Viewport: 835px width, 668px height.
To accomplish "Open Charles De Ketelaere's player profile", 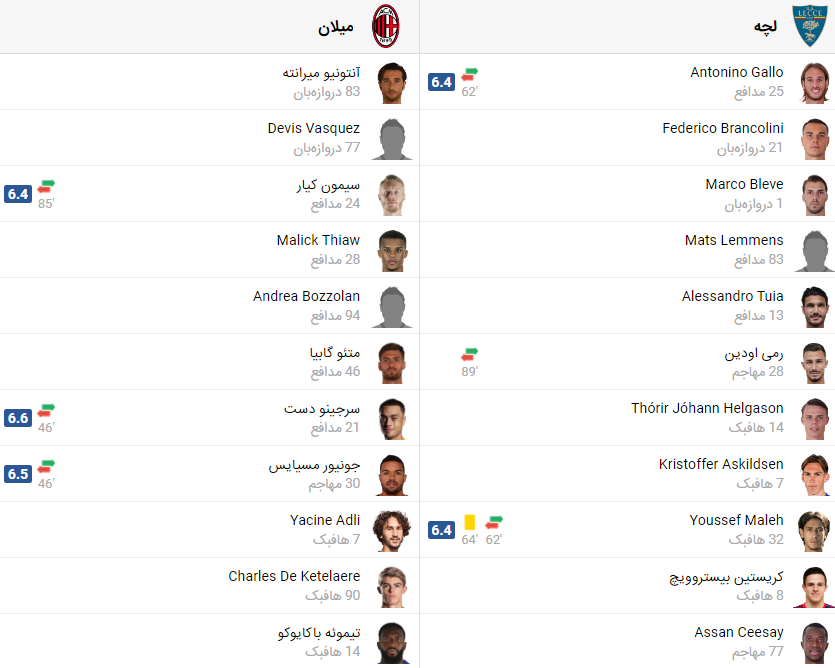I will click(x=294, y=576).
